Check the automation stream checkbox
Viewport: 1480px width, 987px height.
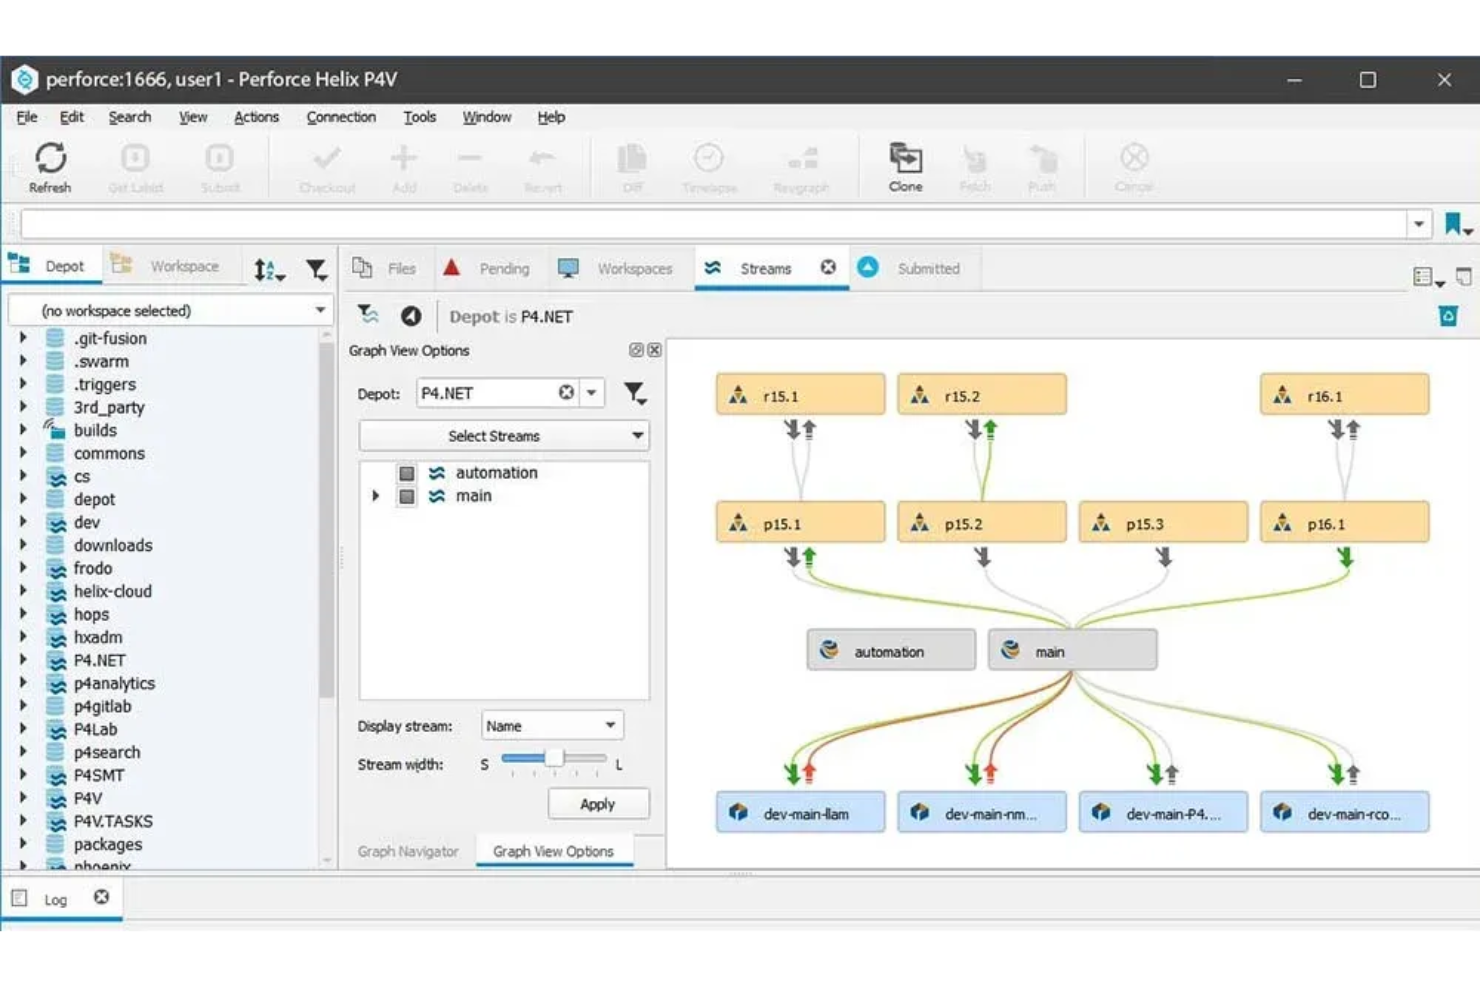tap(406, 473)
